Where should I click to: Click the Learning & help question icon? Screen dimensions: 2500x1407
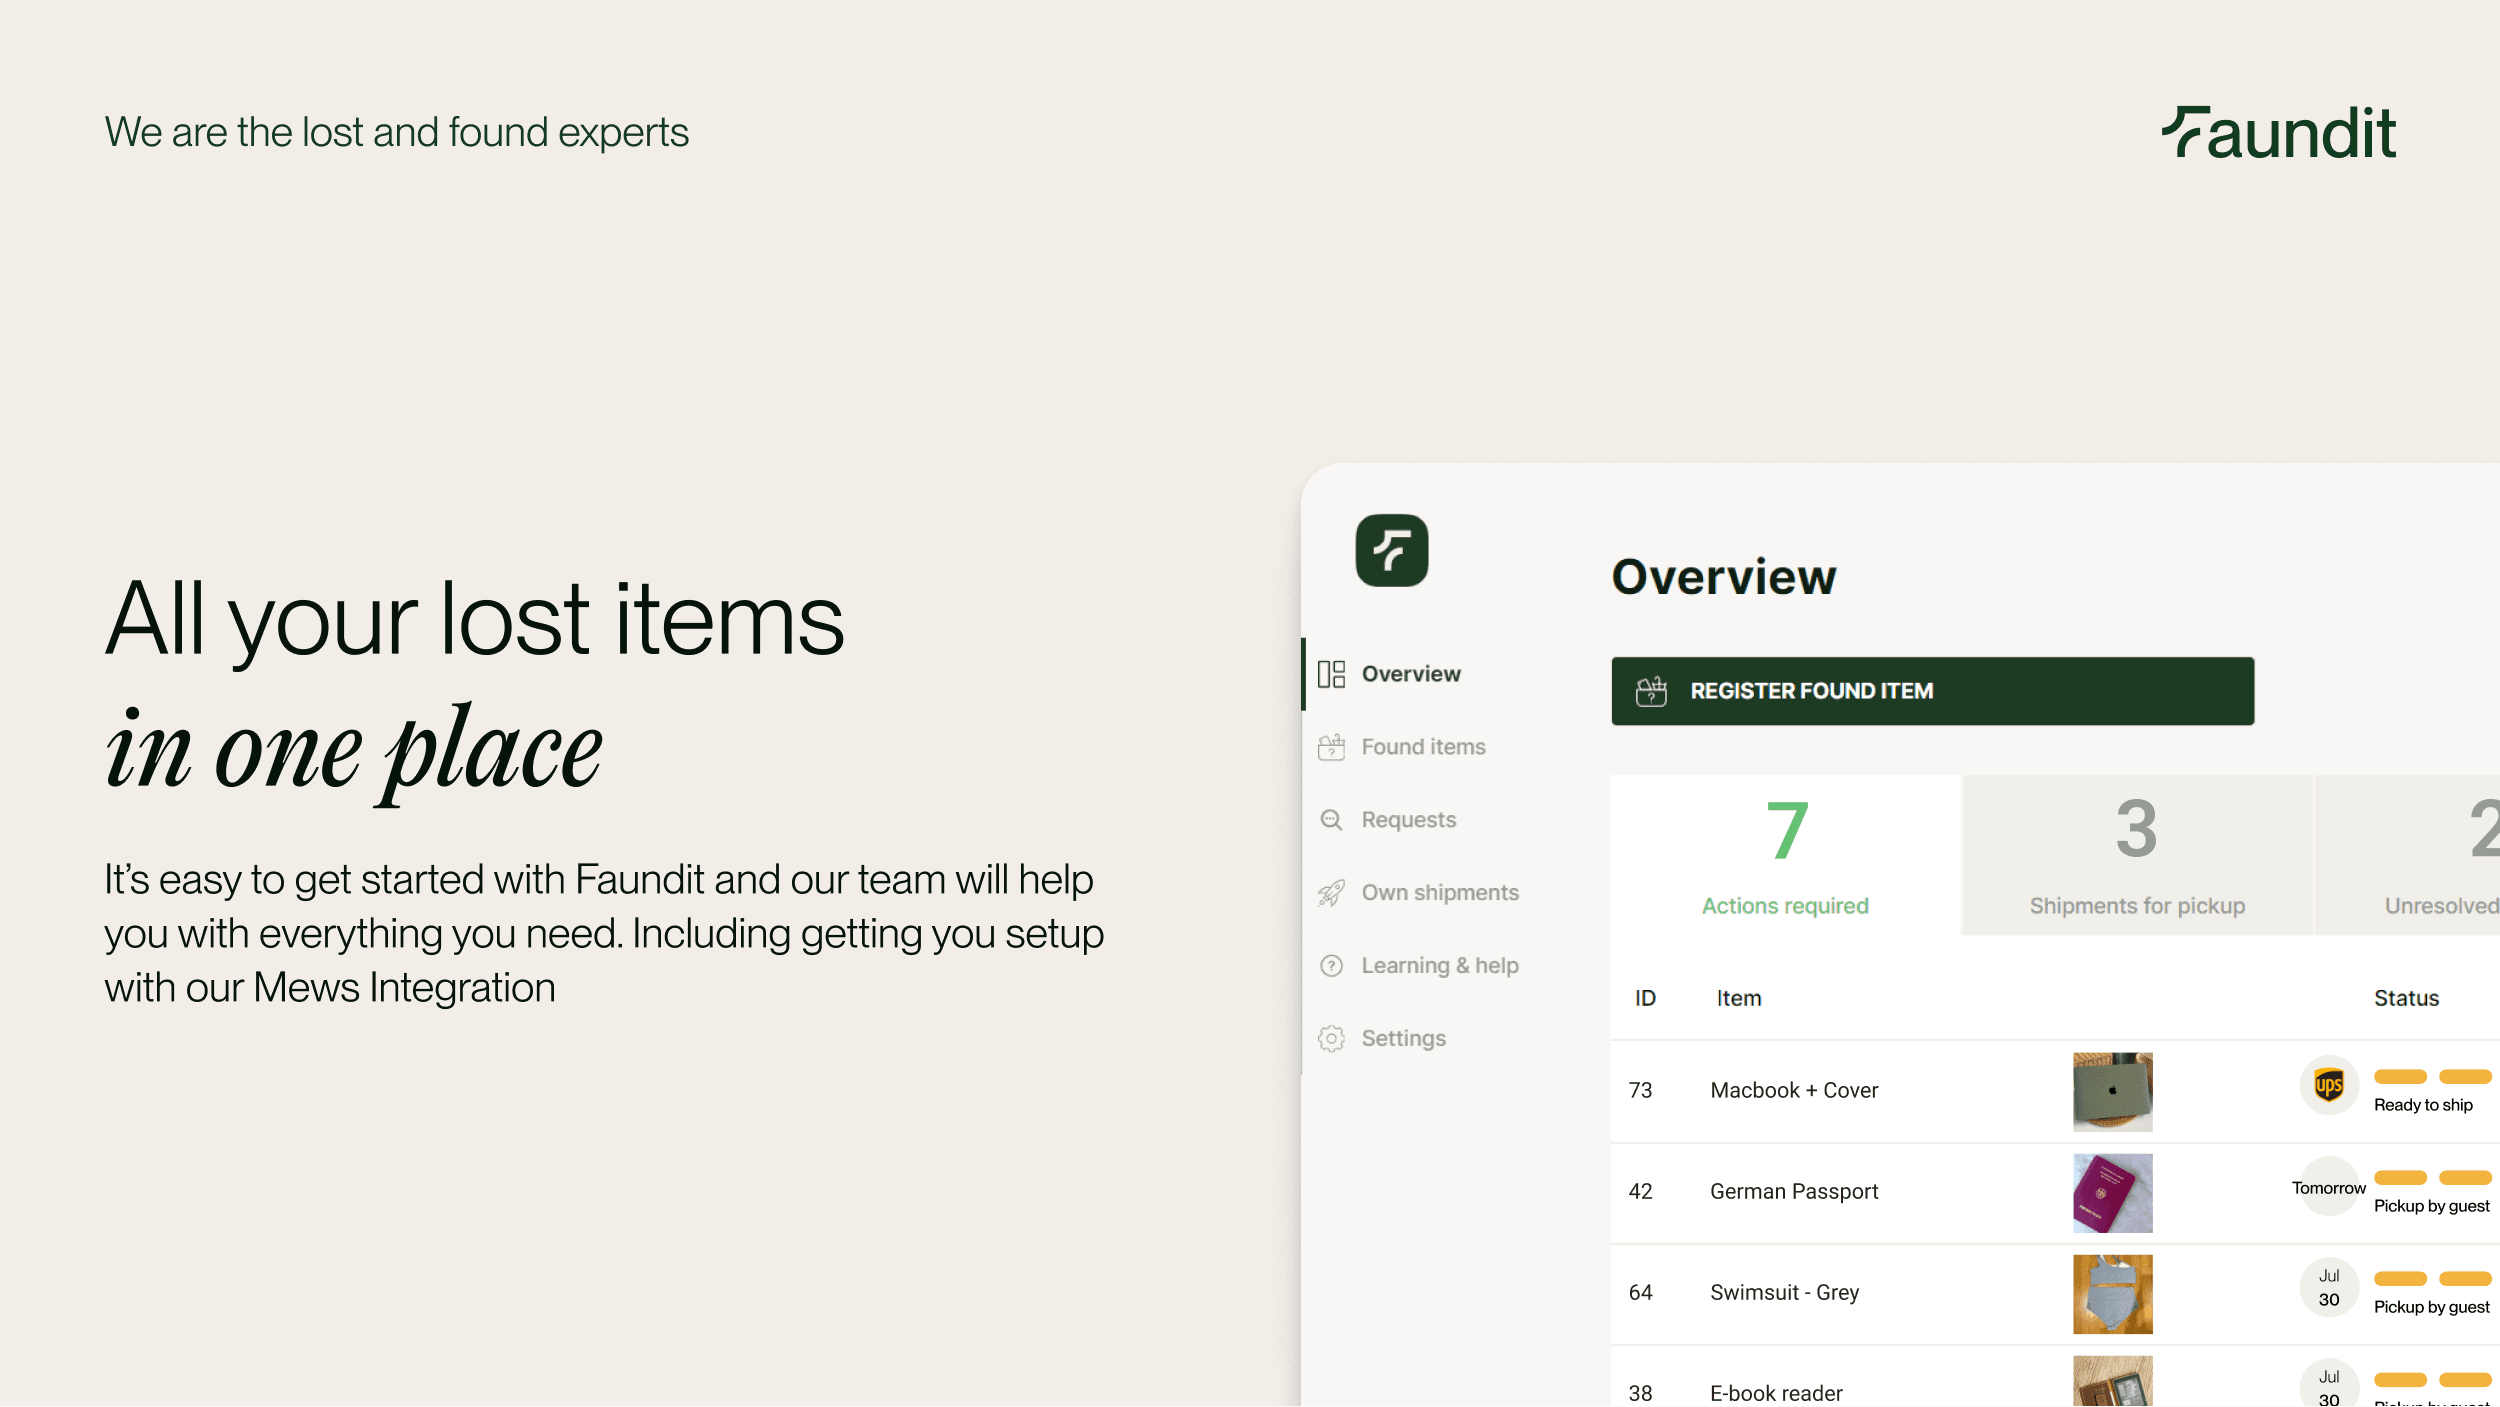coord(1330,966)
